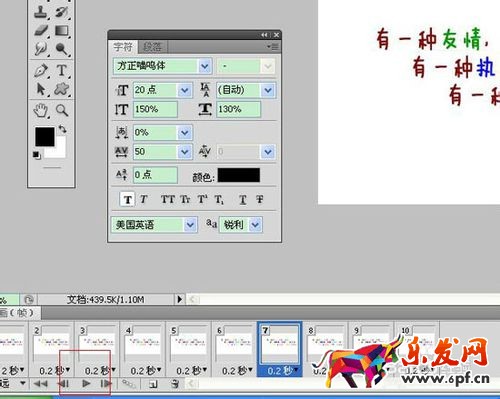
Task: Select the Custom Shape tool
Action: pyautogui.click(x=62, y=89)
